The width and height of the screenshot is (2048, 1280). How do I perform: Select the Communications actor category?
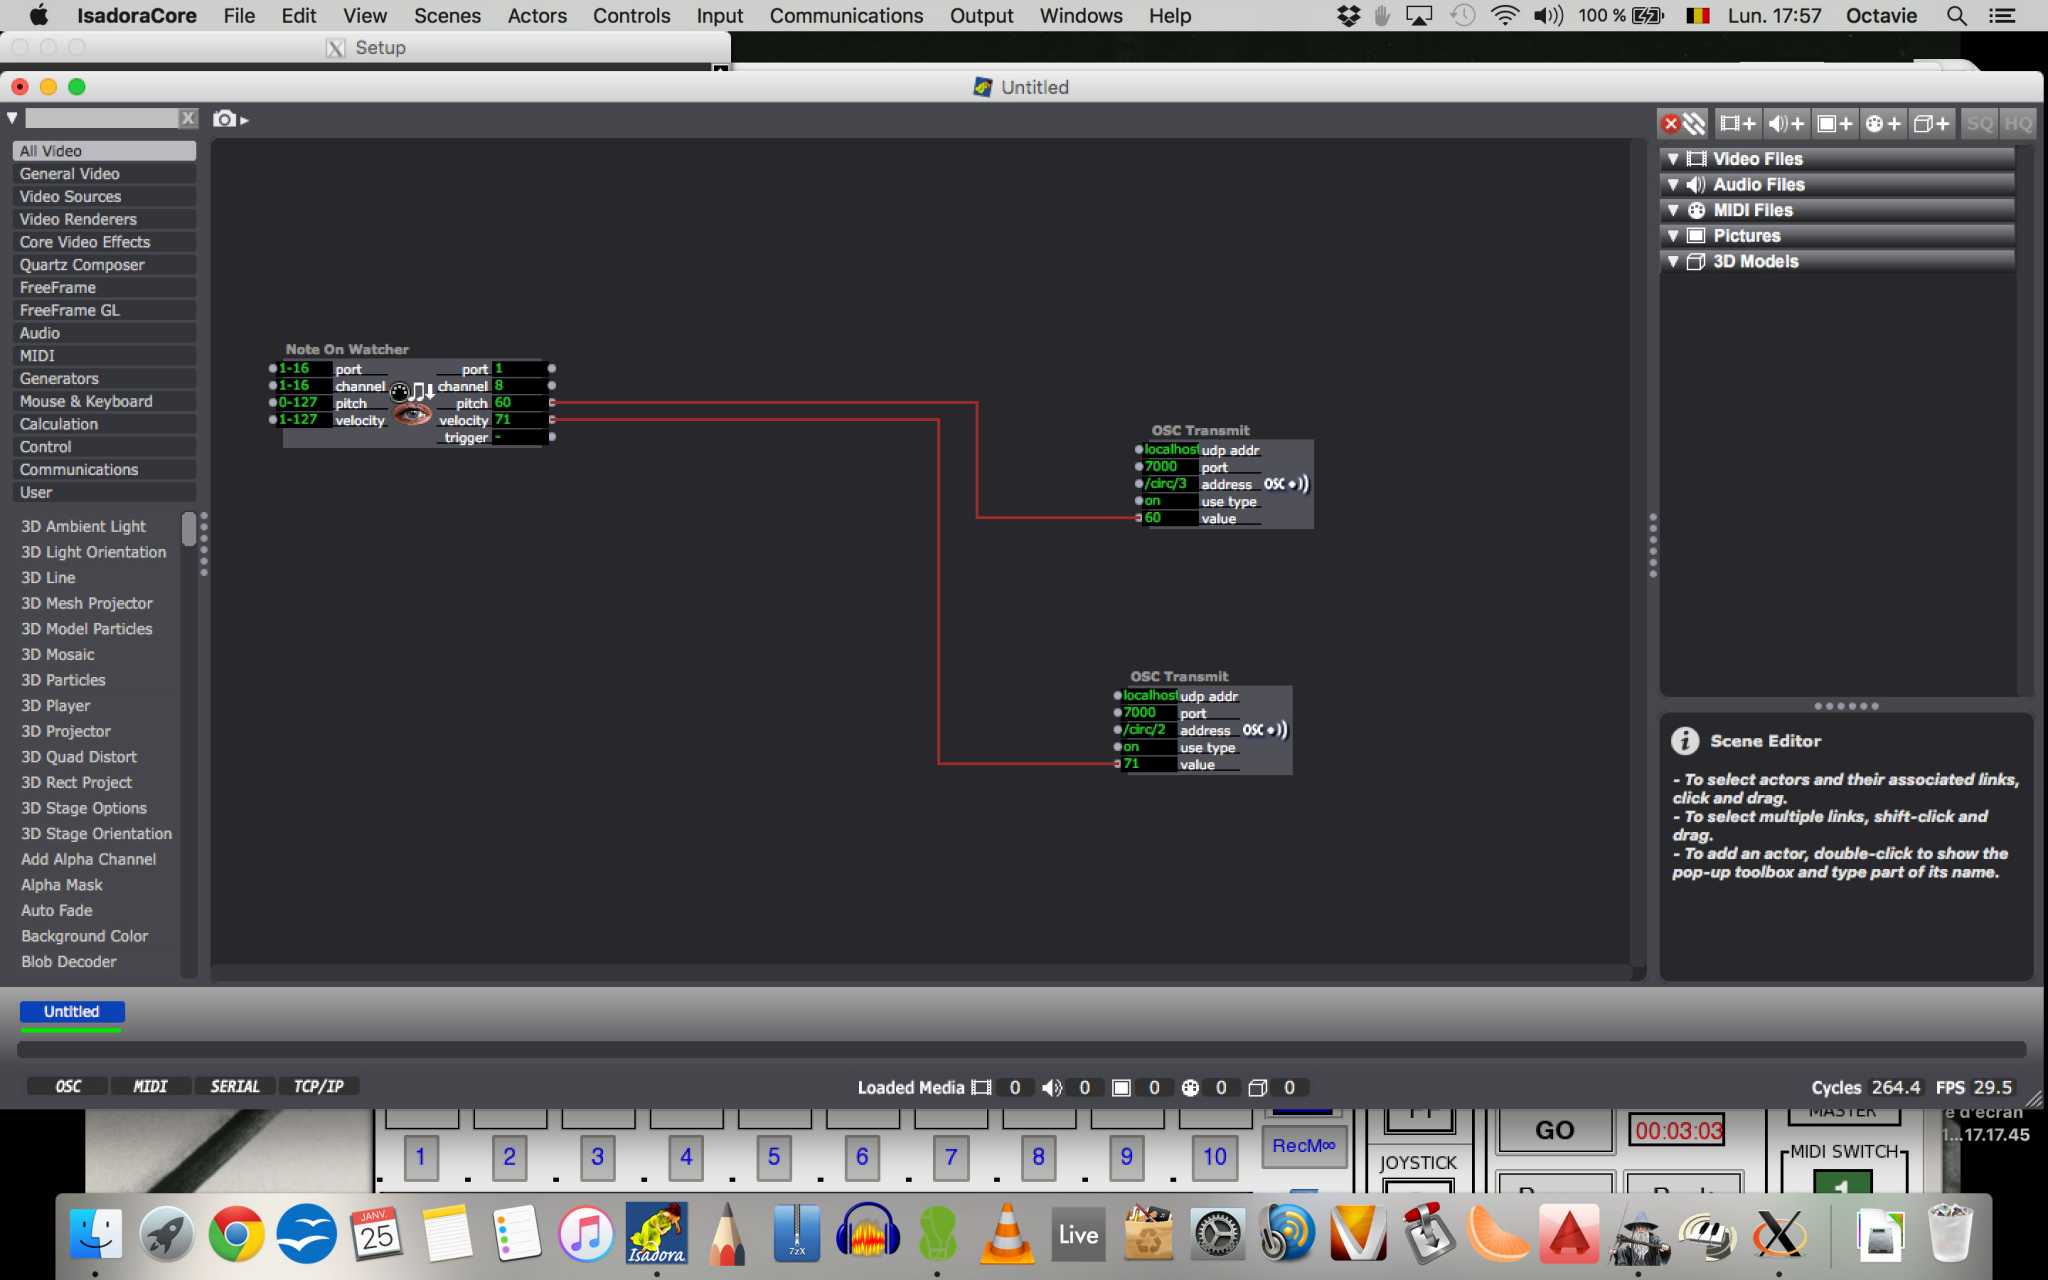[79, 469]
